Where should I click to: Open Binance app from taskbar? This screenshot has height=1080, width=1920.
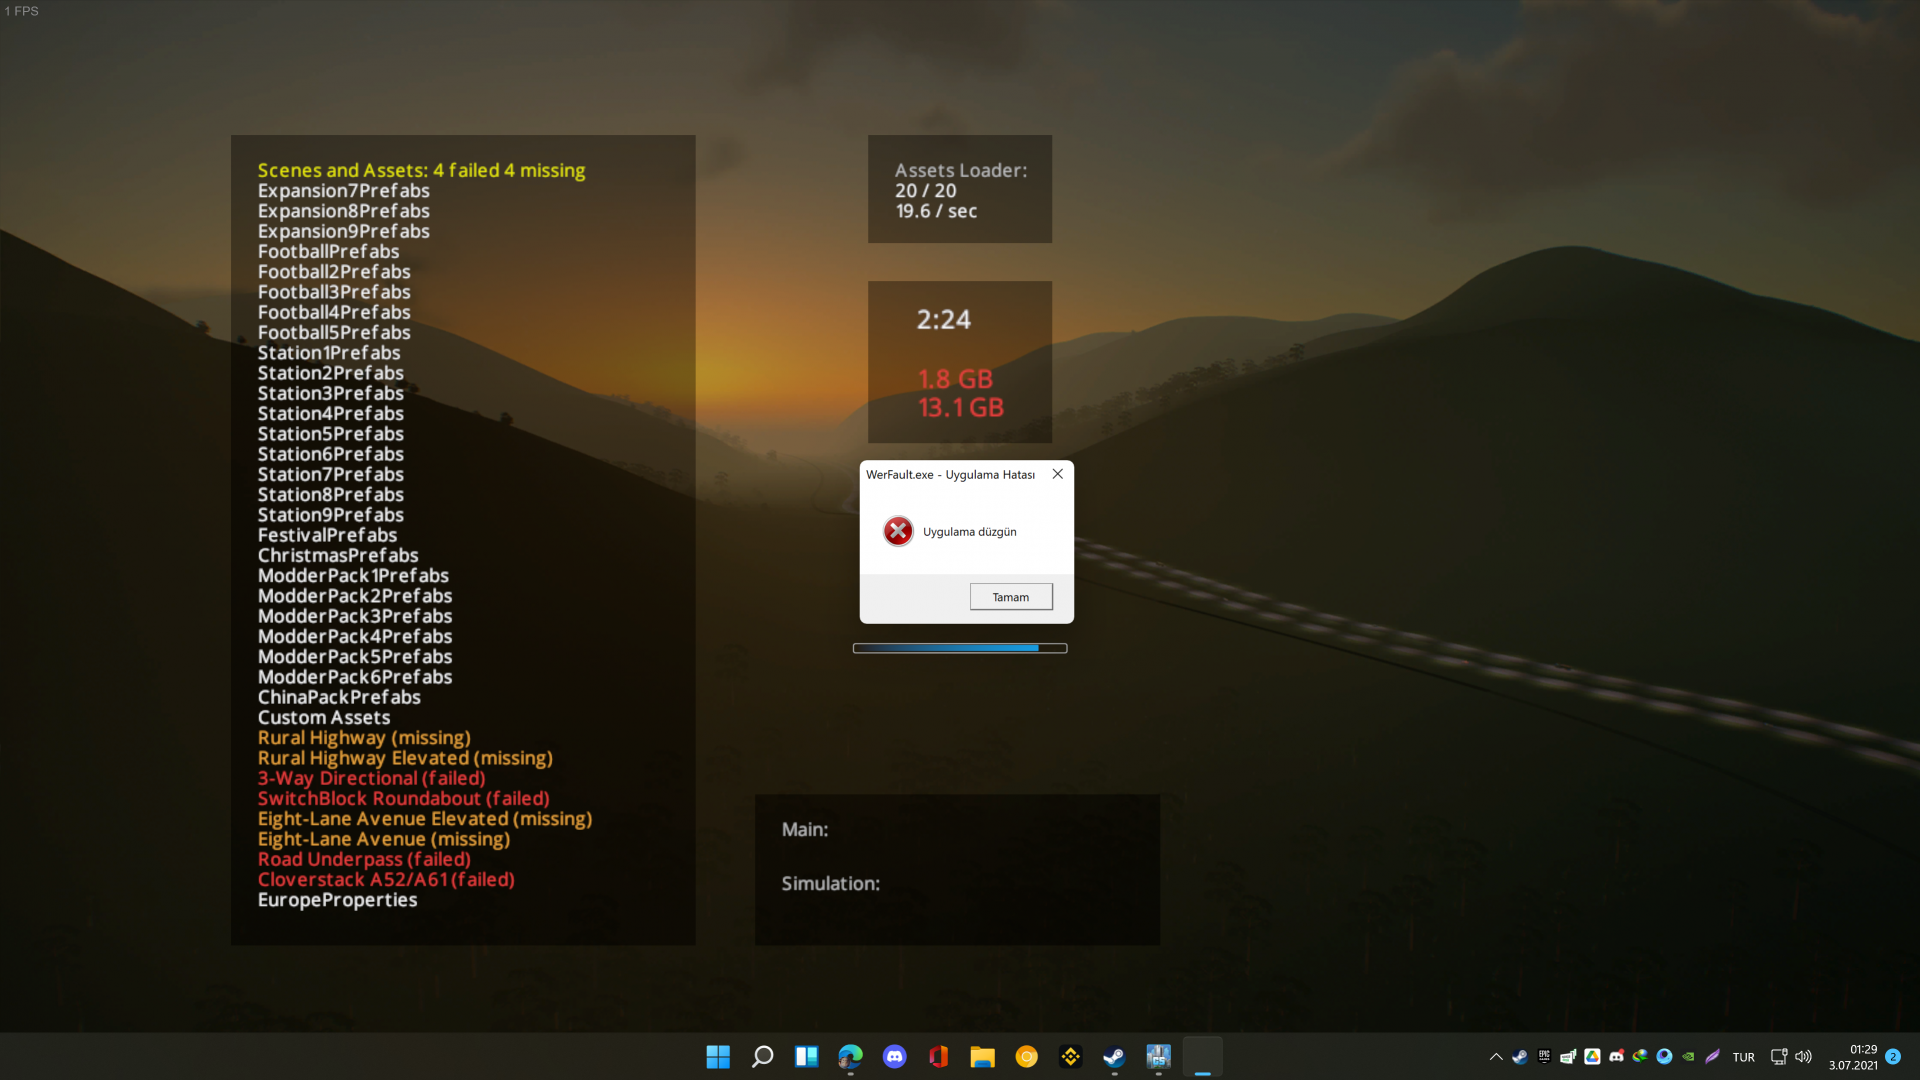[x=1070, y=1057]
